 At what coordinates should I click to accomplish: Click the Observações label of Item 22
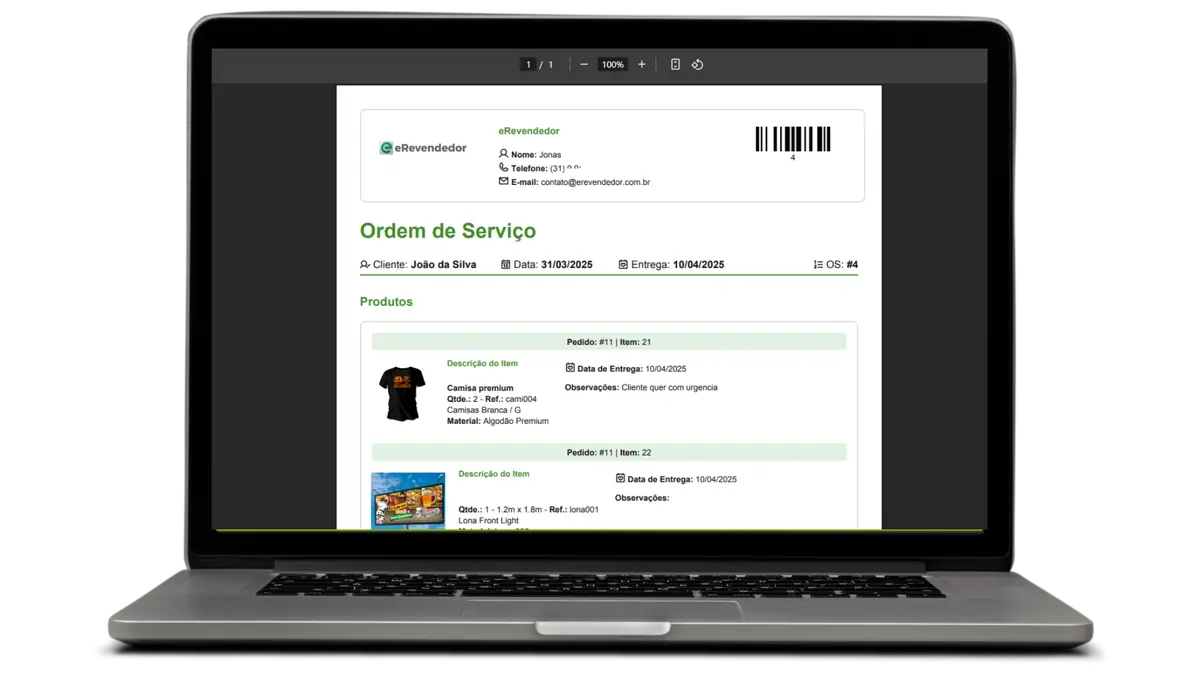coord(642,498)
